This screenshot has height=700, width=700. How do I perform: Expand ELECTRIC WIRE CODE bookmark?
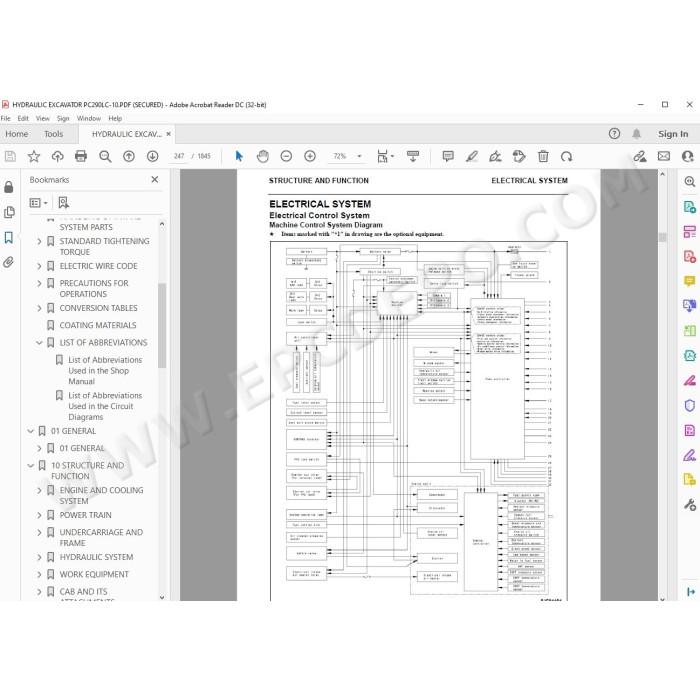39,266
